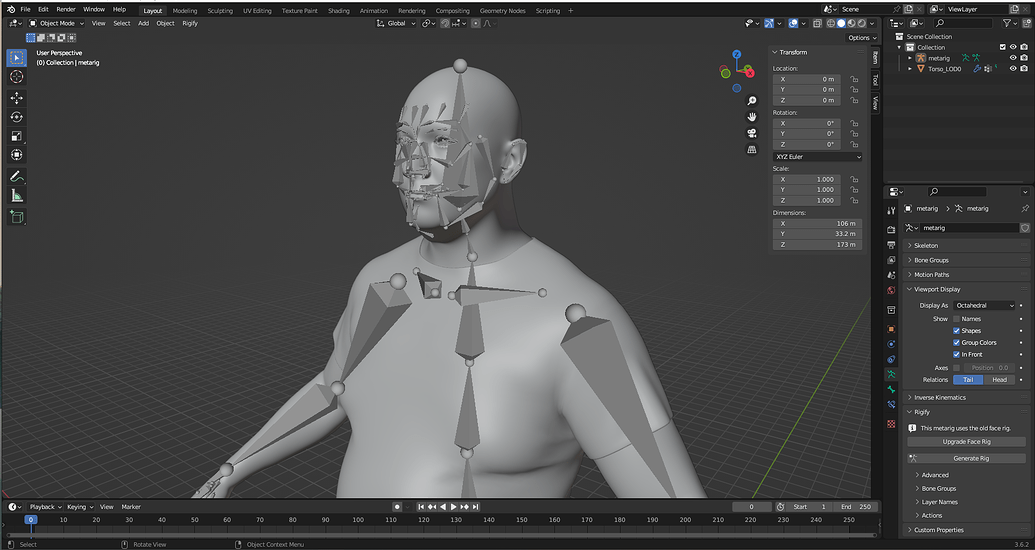Toggle X-ray mode in viewport header

(x=817, y=23)
